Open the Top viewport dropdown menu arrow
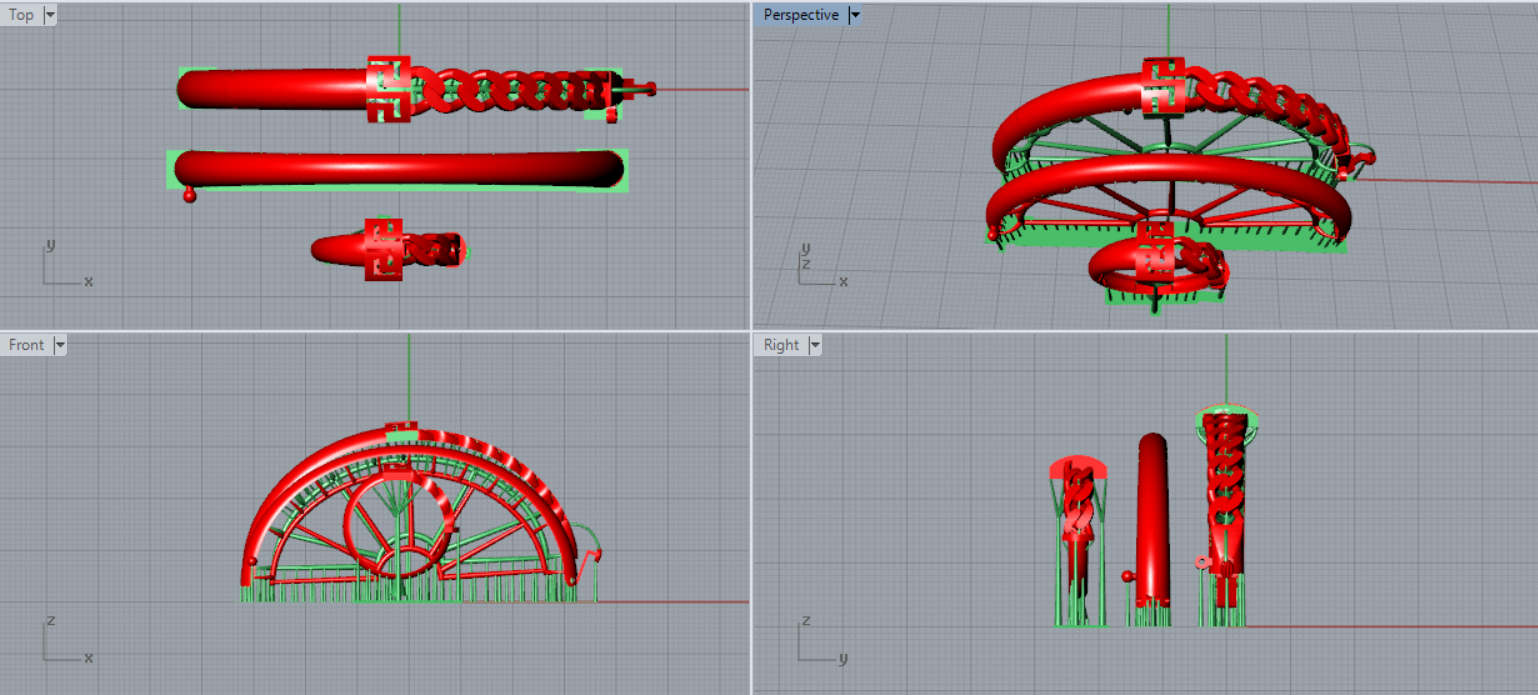1538x695 pixels. pos(50,15)
